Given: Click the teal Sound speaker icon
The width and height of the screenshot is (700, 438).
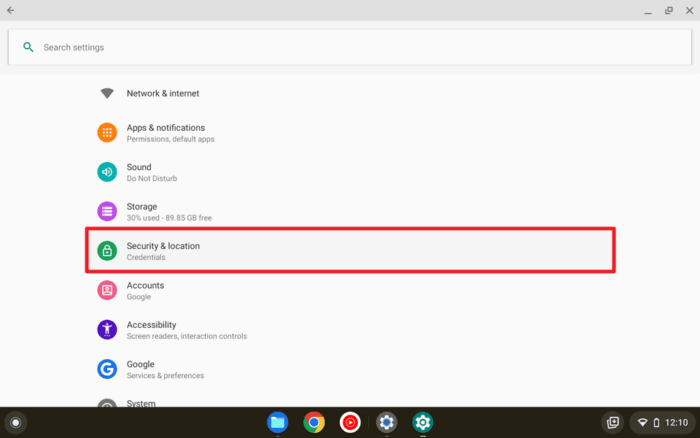Looking at the screenshot, I should tap(107, 172).
